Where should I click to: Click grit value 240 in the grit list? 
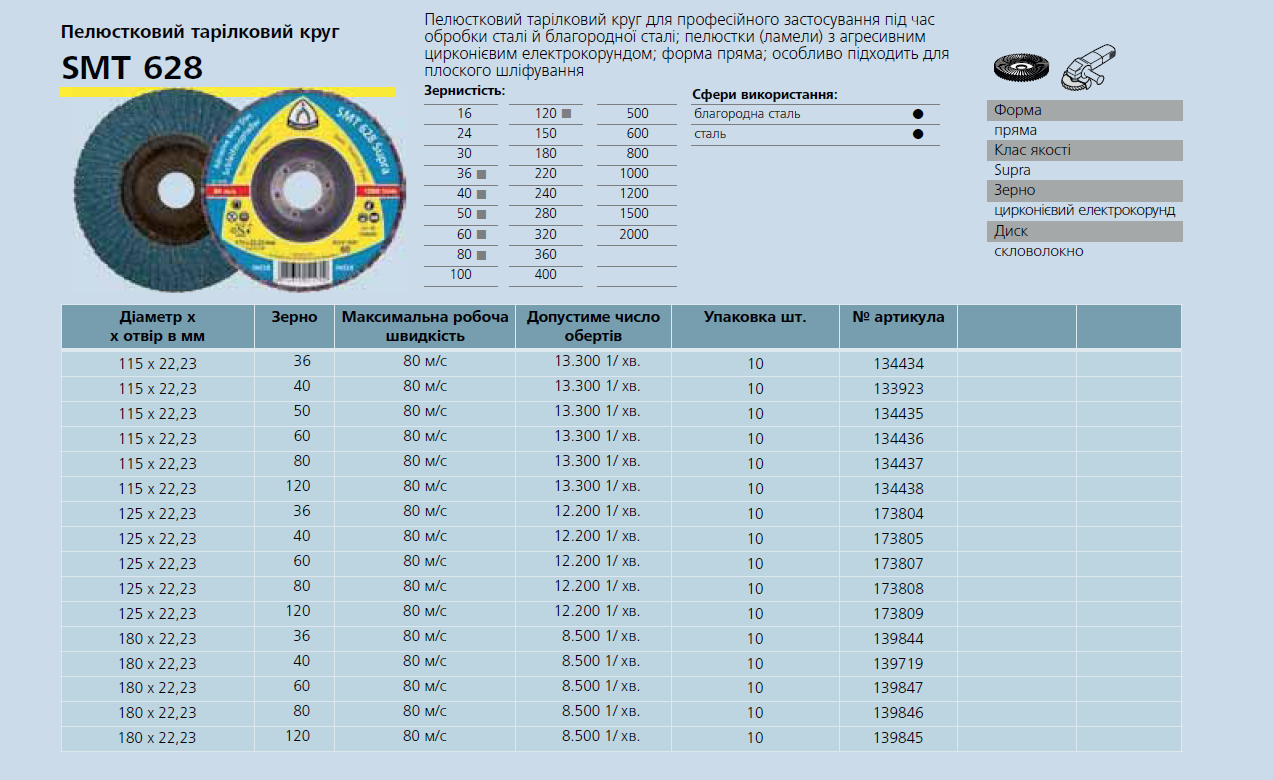click(546, 194)
